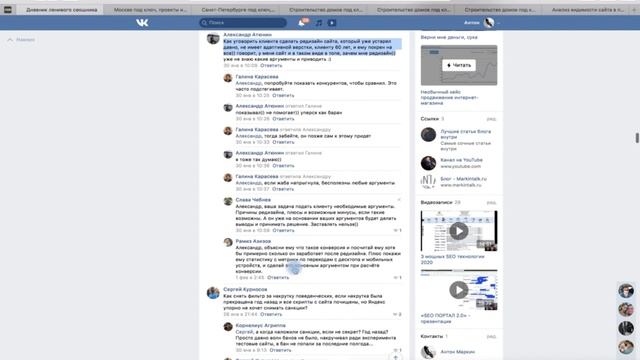
Task: Open link 'Лучшие статьи блога внутри'
Action: coord(465,134)
